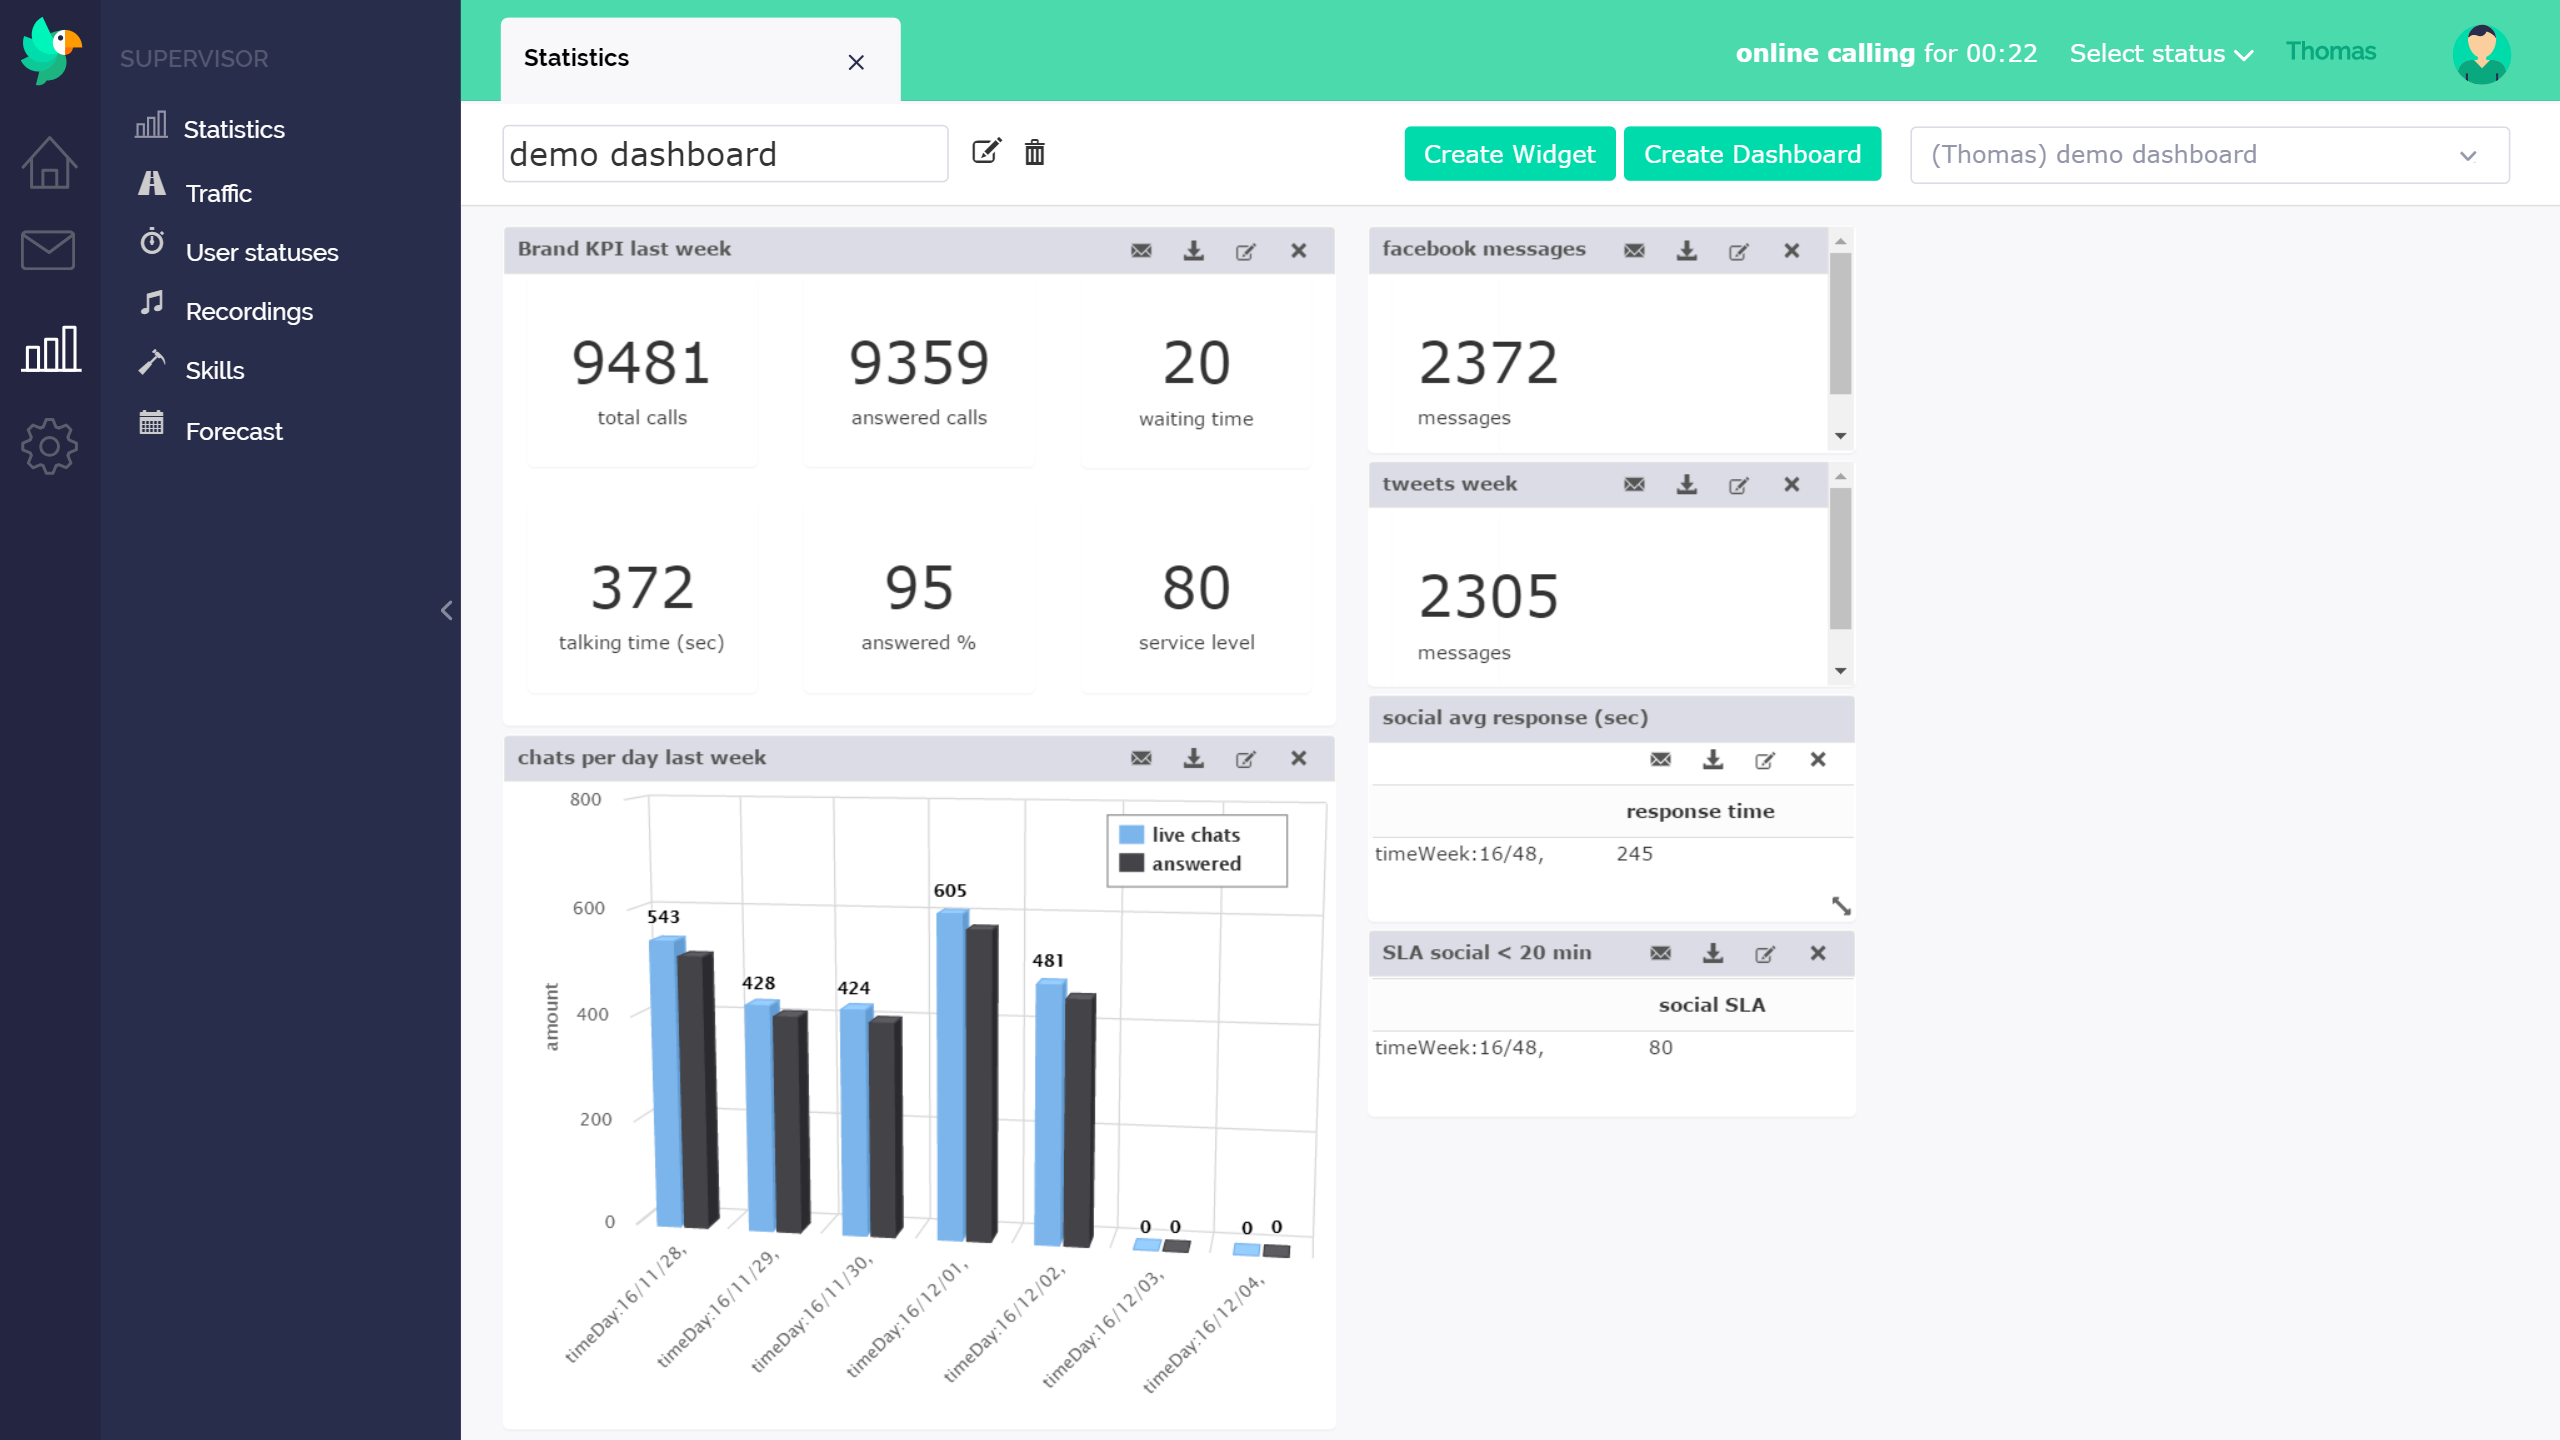Open the mail icon in left rail
The width and height of the screenshot is (2560, 1440).
[48, 250]
